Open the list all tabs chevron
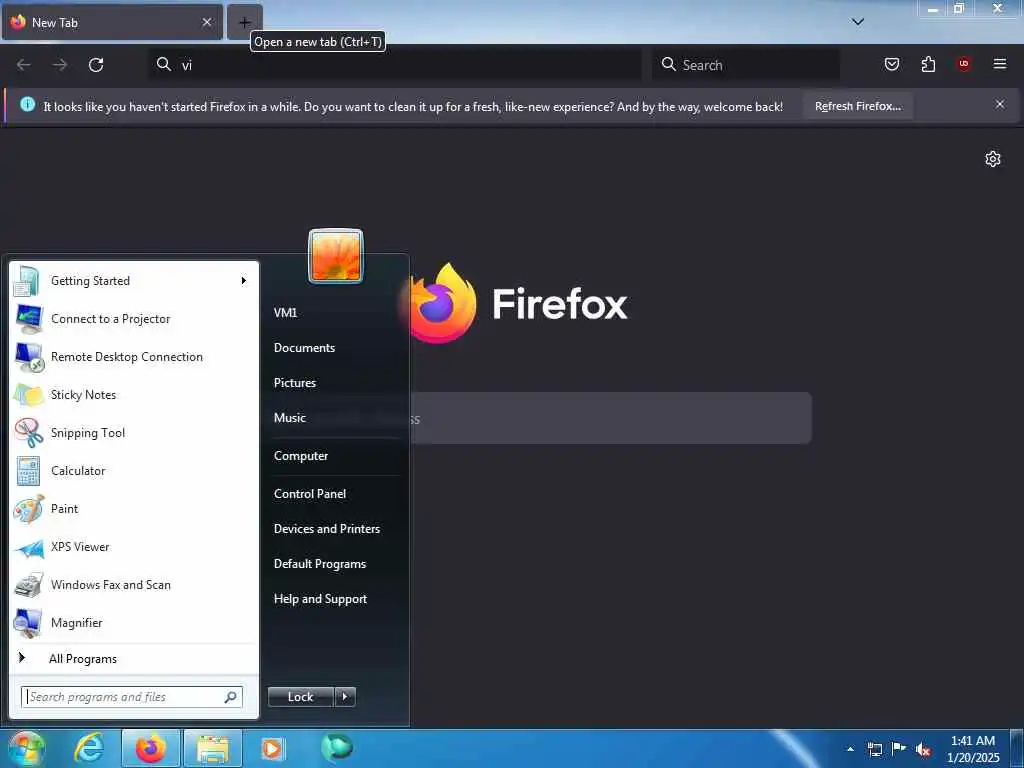The width and height of the screenshot is (1024, 768). pos(858,22)
